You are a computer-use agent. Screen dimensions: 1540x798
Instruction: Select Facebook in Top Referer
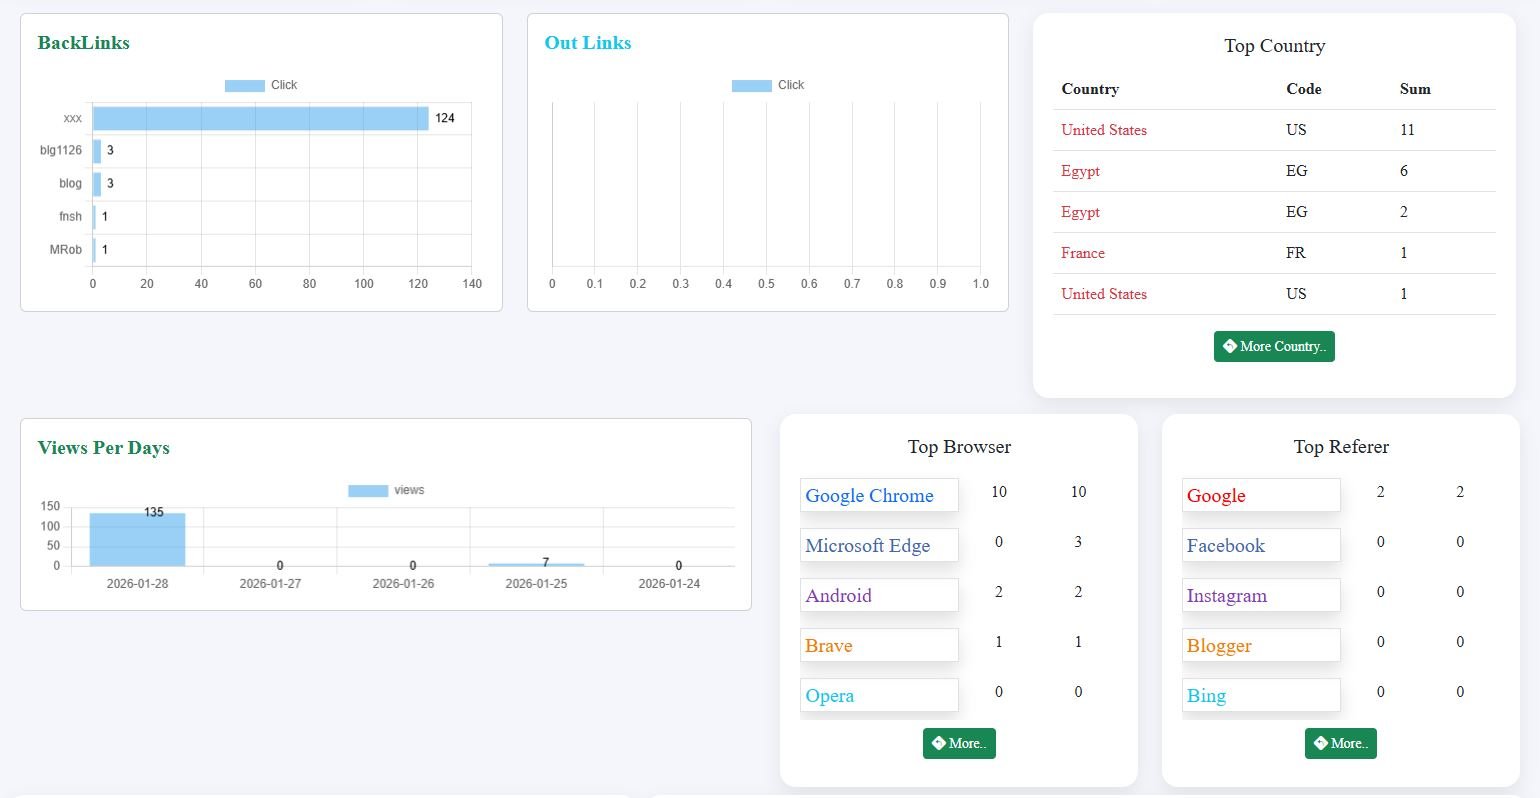tap(1261, 545)
